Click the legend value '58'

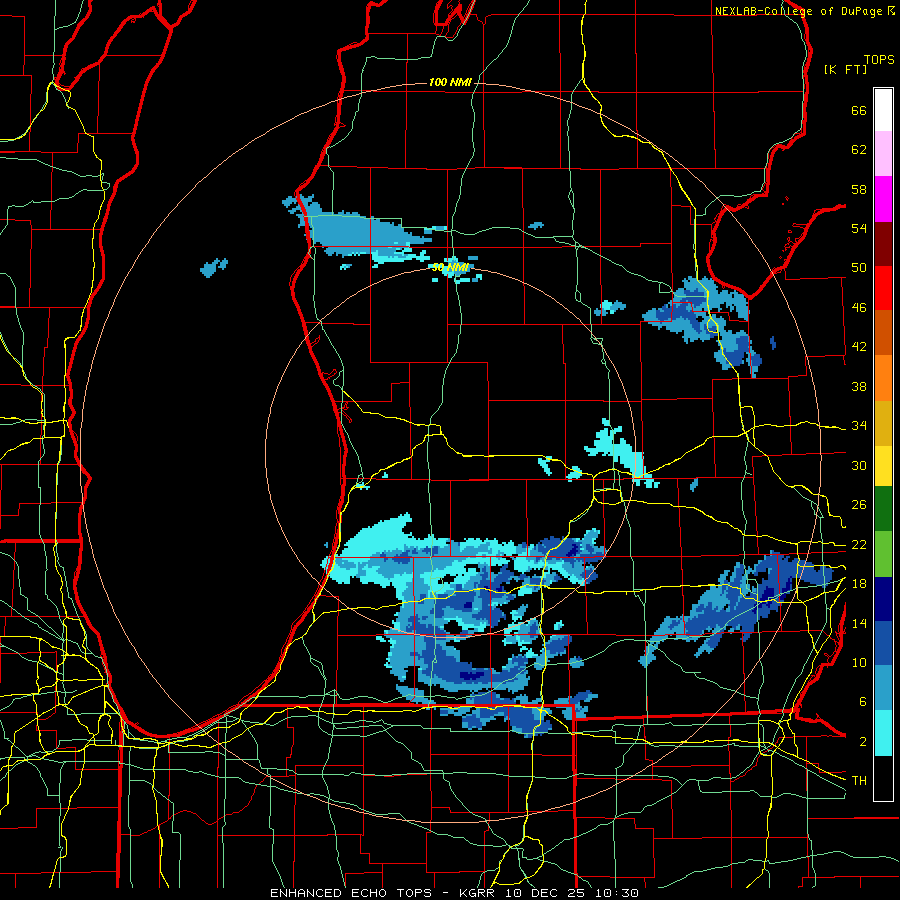(x=859, y=189)
